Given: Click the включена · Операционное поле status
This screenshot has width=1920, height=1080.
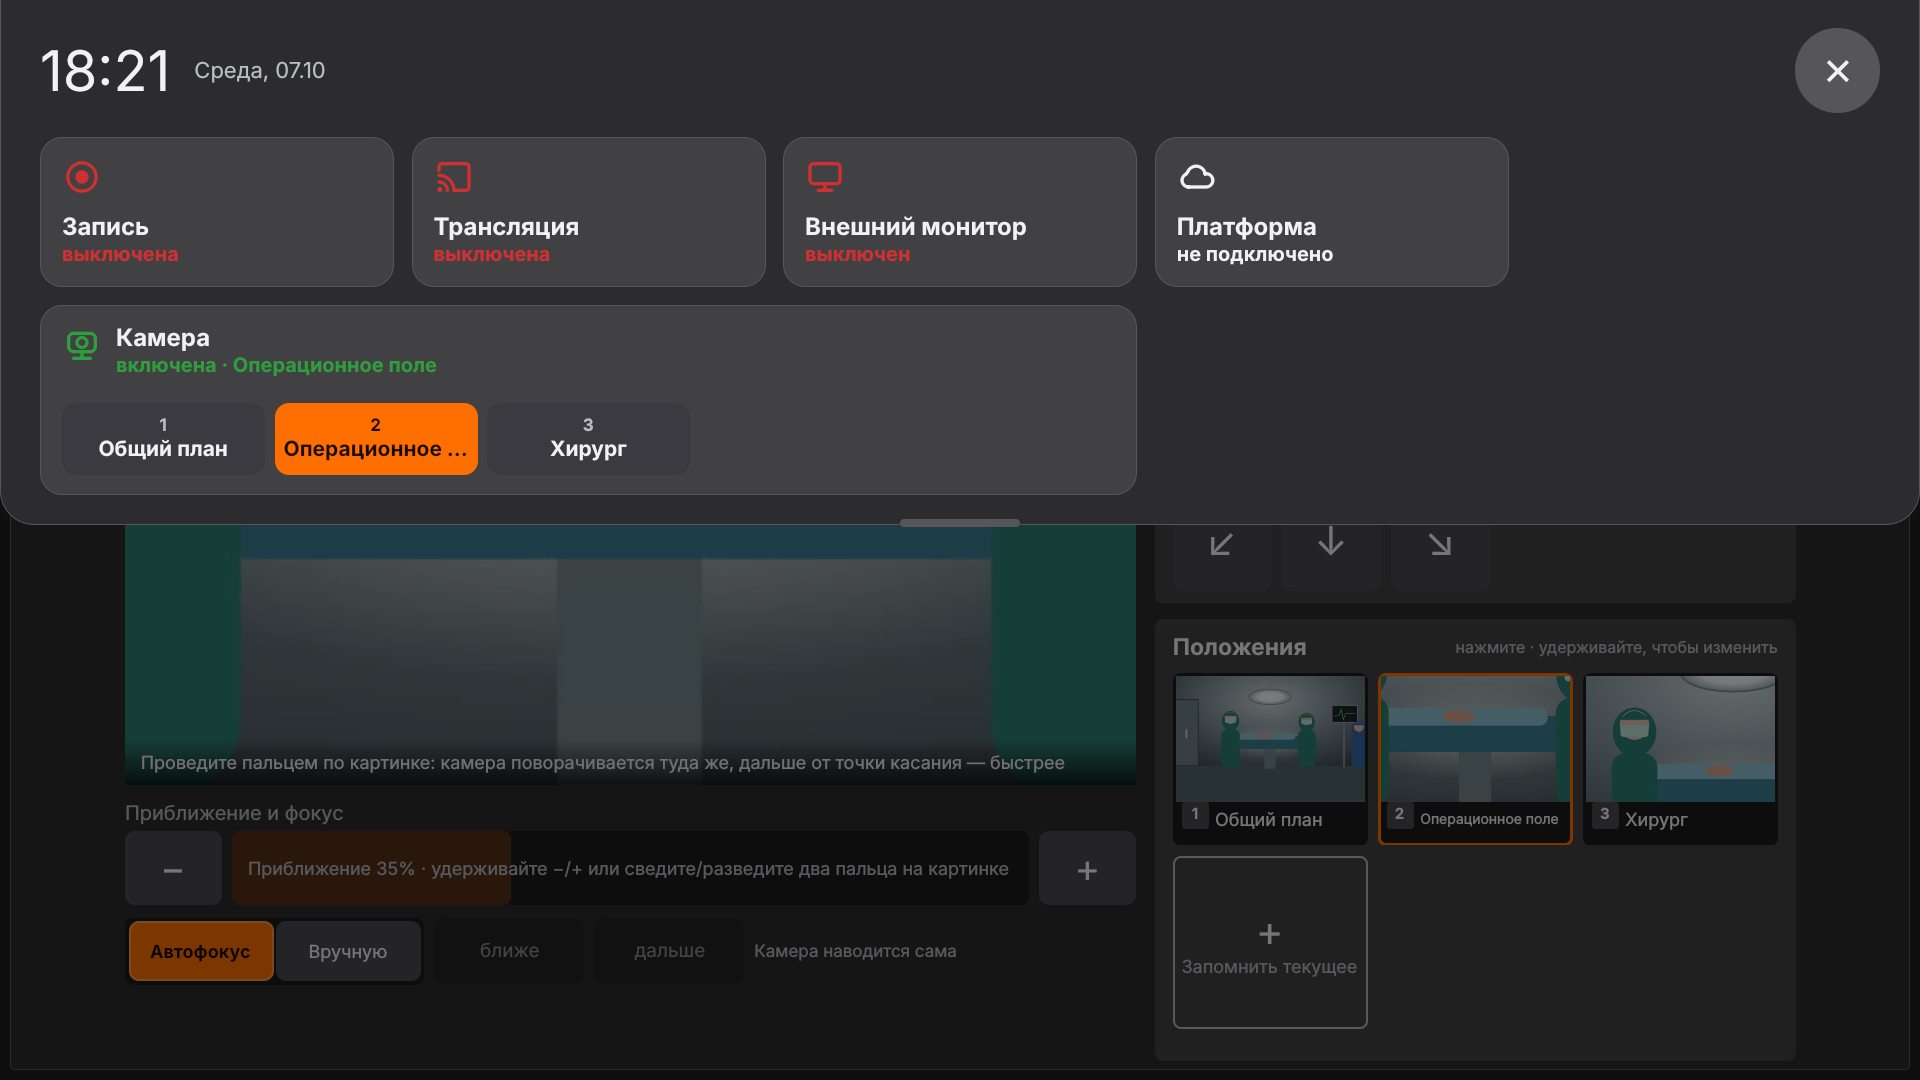Looking at the screenshot, I should 276,365.
